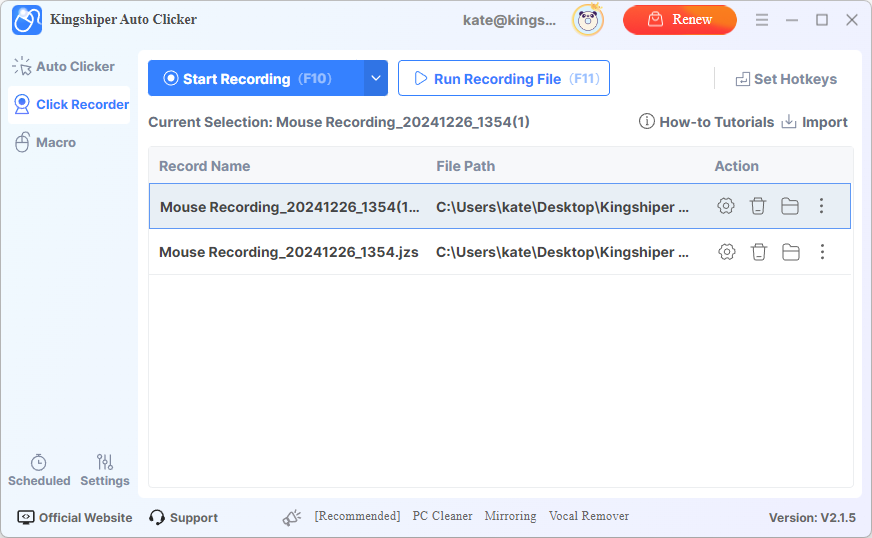
Task: Open settings gear for Mouse Recording_20241226_1354(1) row
Action: coord(726,206)
